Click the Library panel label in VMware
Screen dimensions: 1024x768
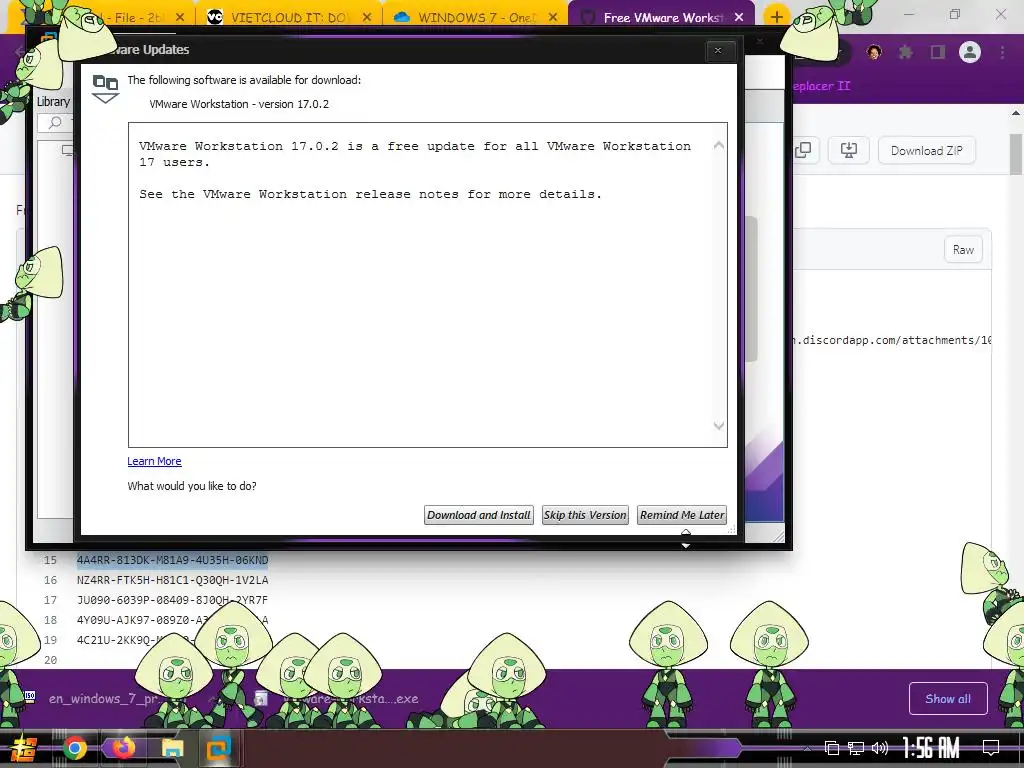[53, 102]
